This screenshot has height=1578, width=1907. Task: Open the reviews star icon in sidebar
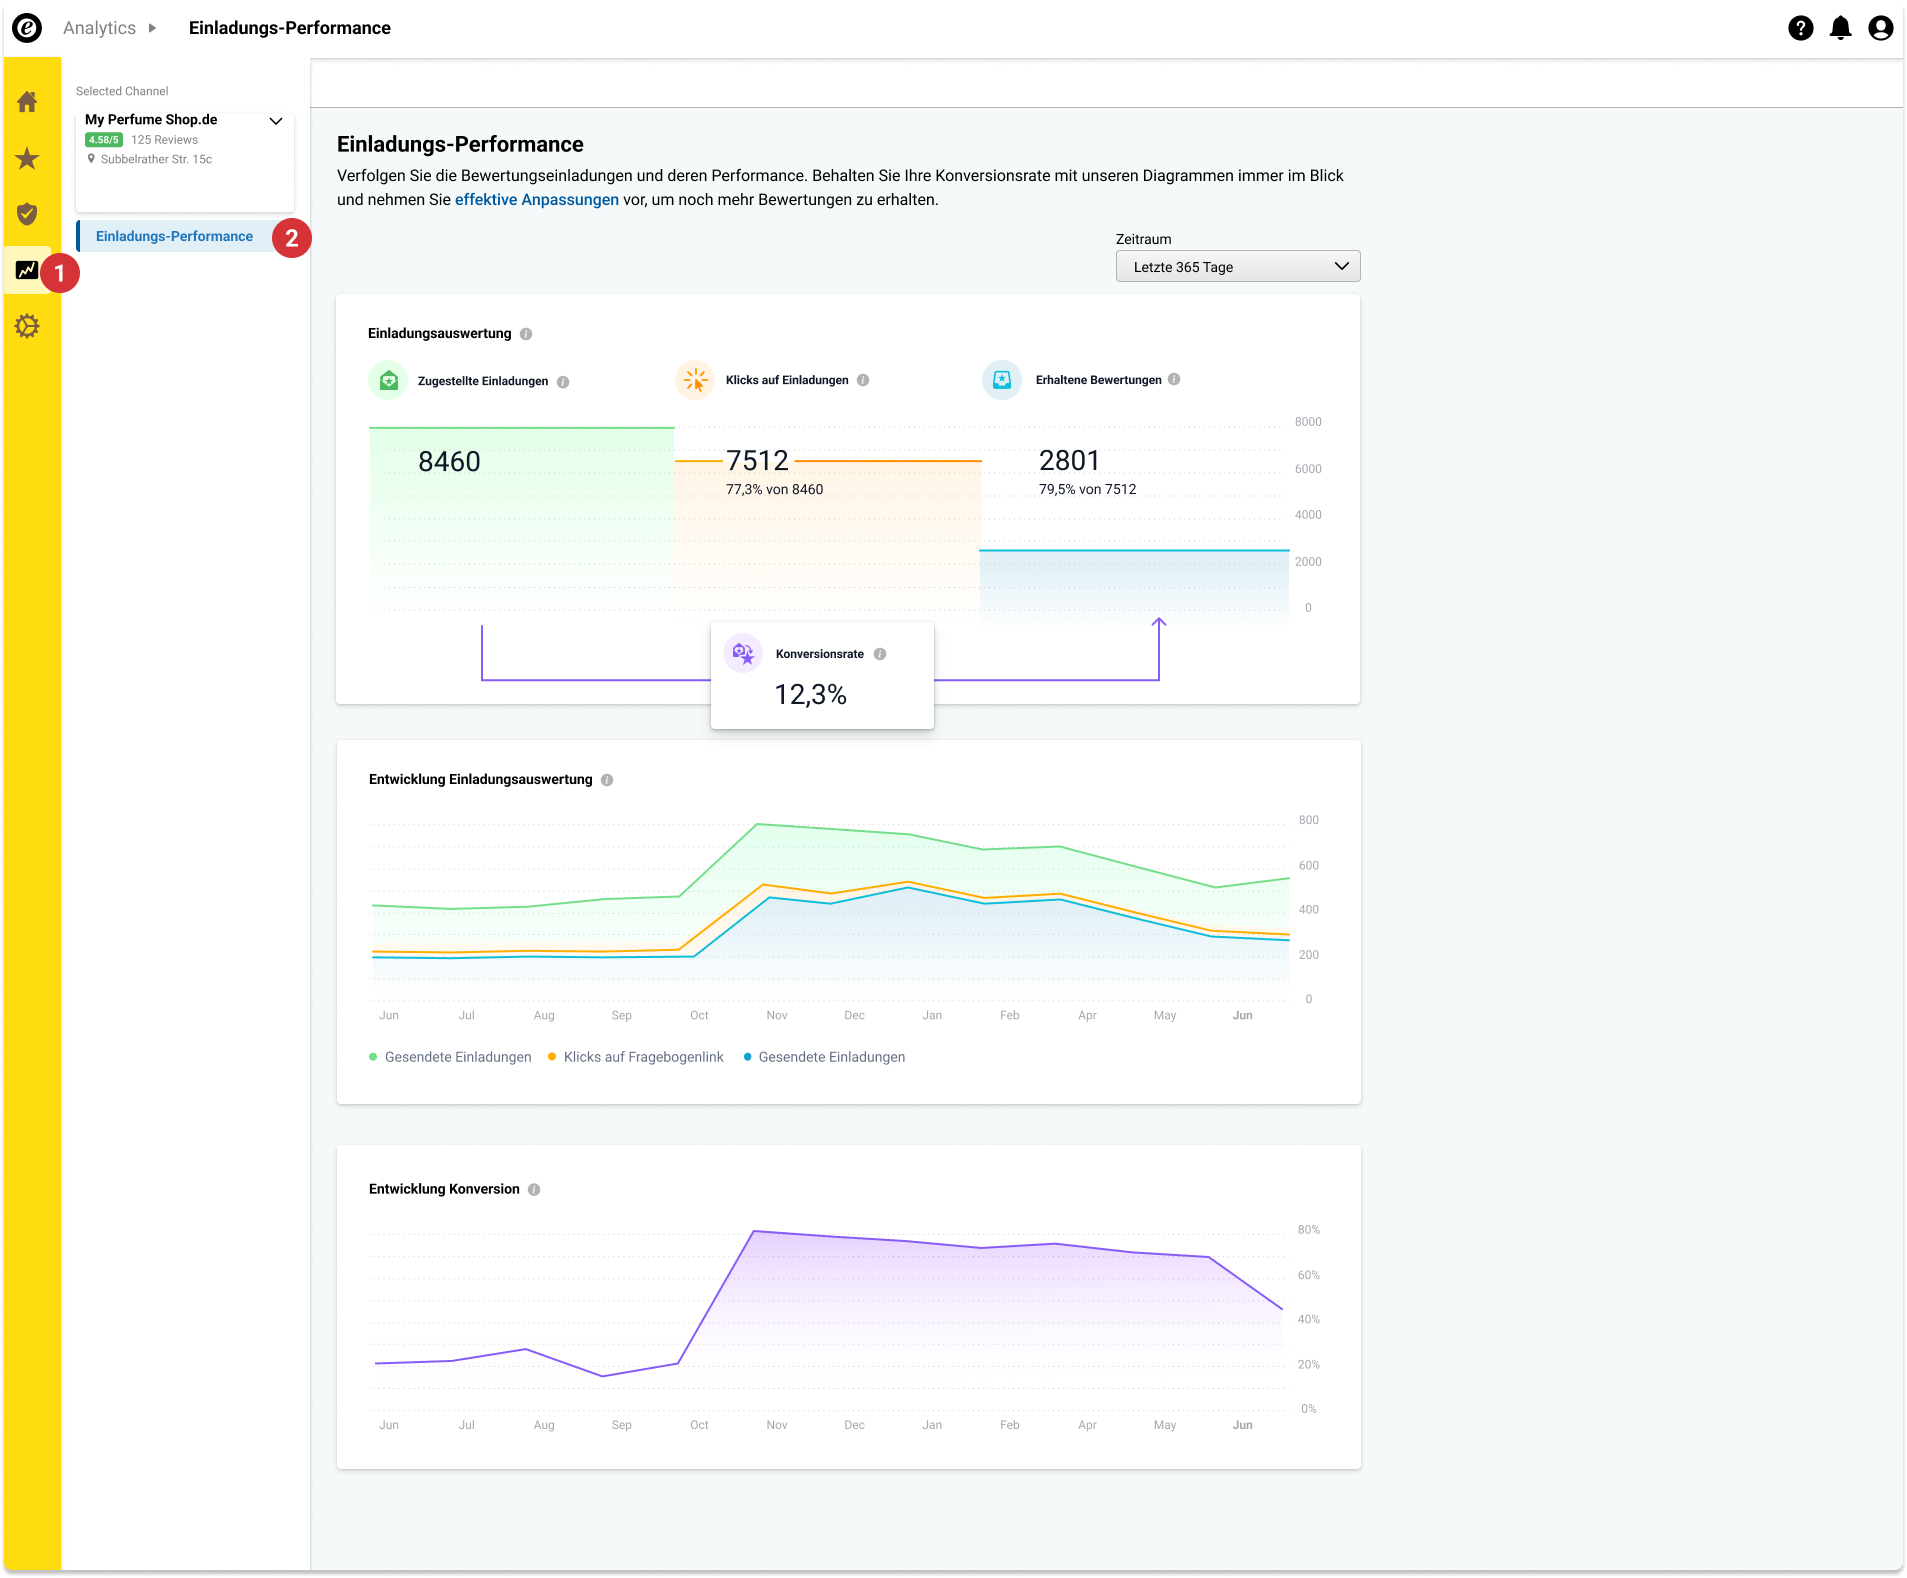[x=27, y=158]
